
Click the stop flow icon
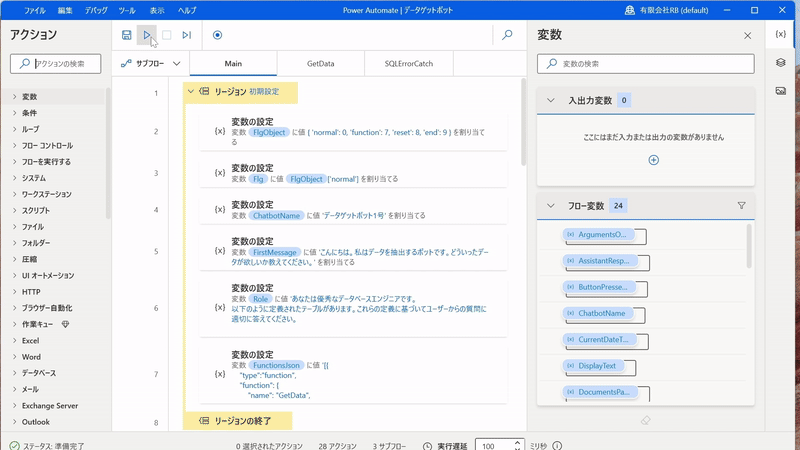(167, 35)
